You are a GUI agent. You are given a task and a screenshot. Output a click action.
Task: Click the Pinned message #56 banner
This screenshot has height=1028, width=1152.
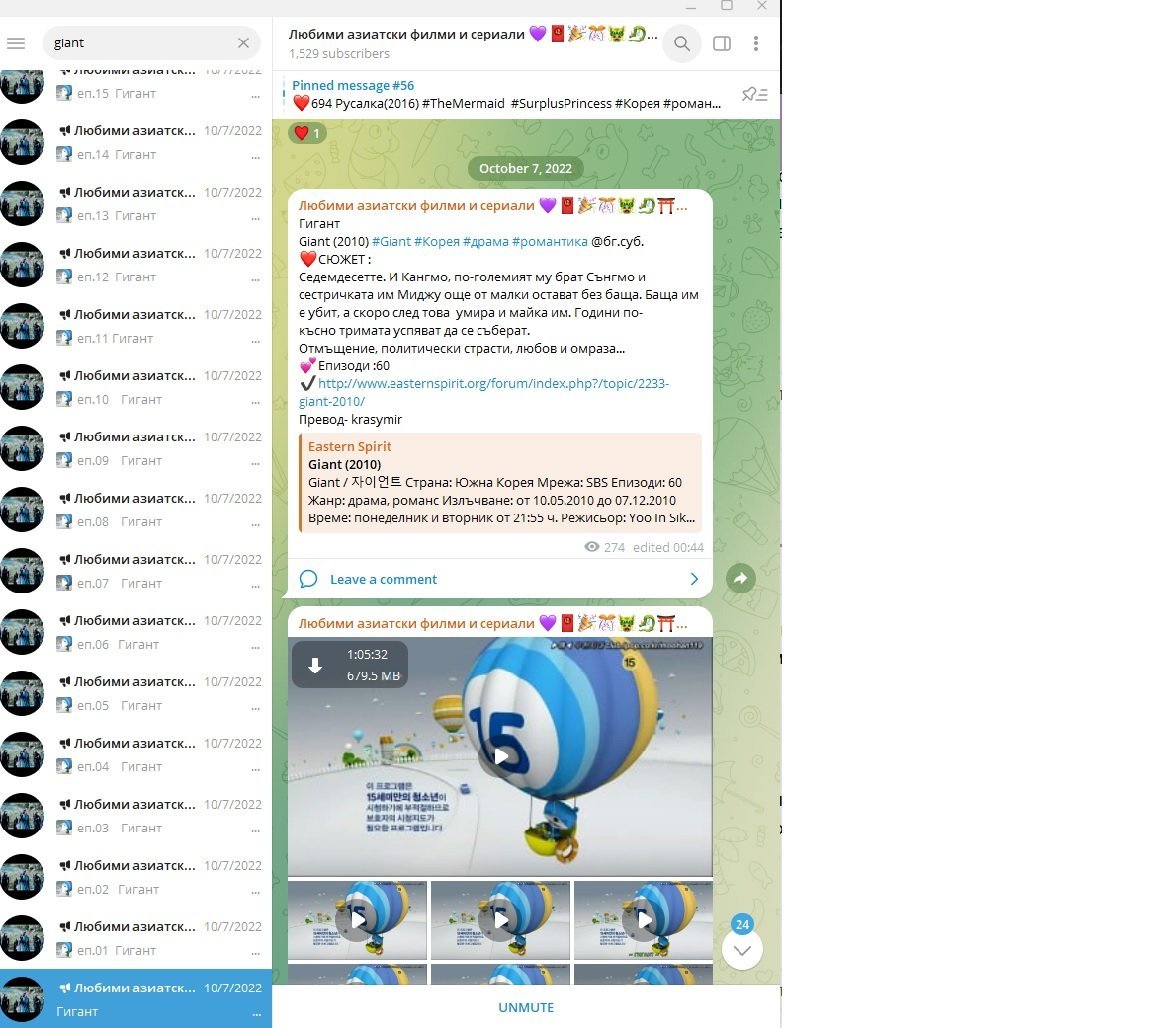(x=505, y=95)
